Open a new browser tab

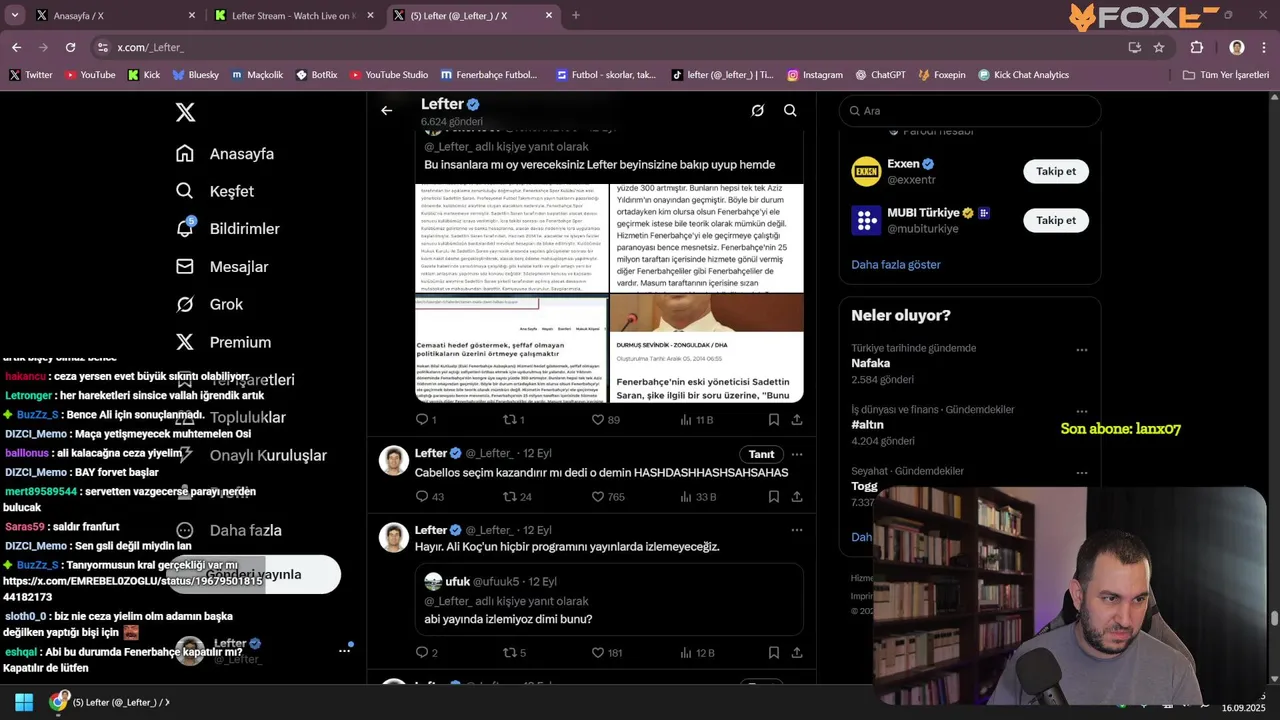575,16
